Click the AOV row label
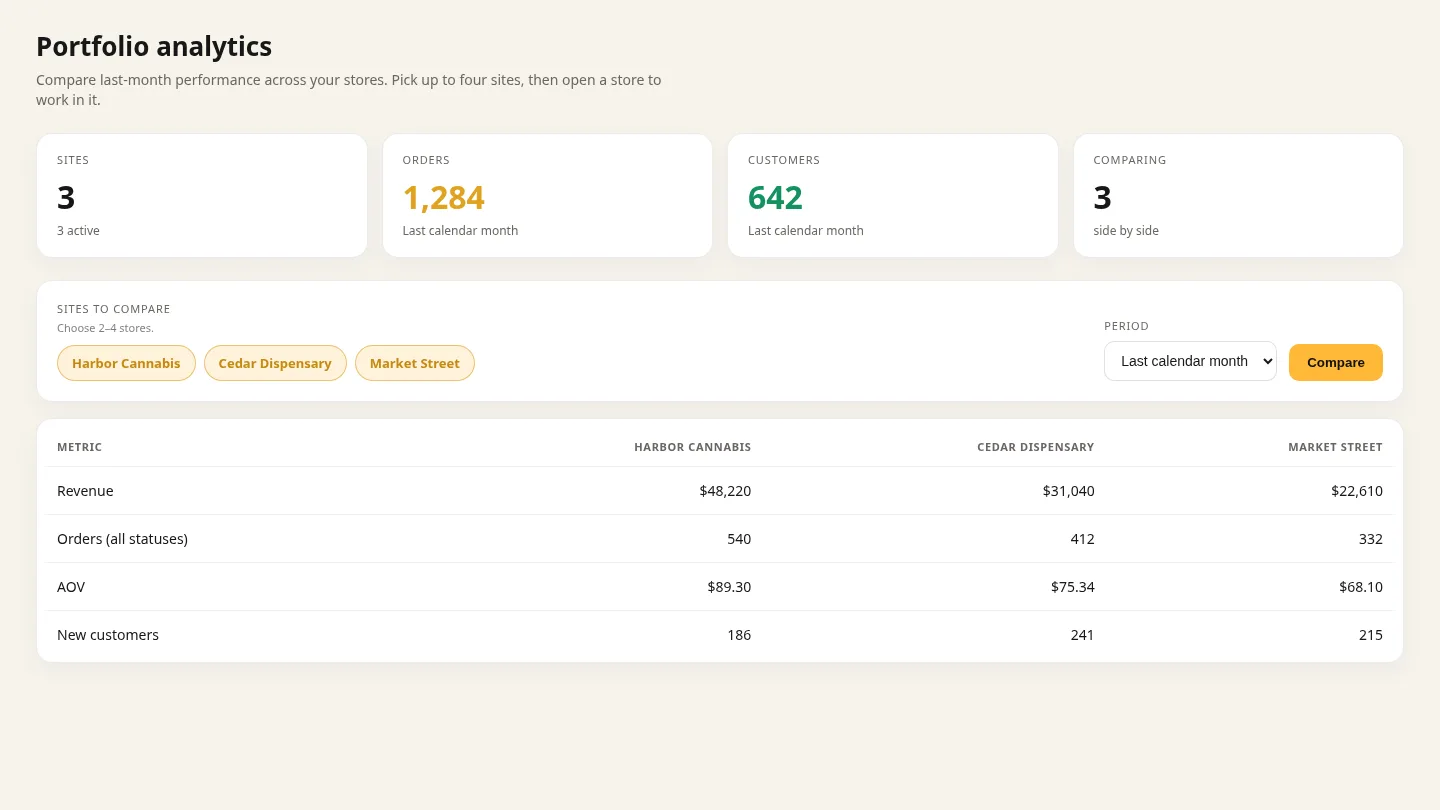 coord(71,587)
